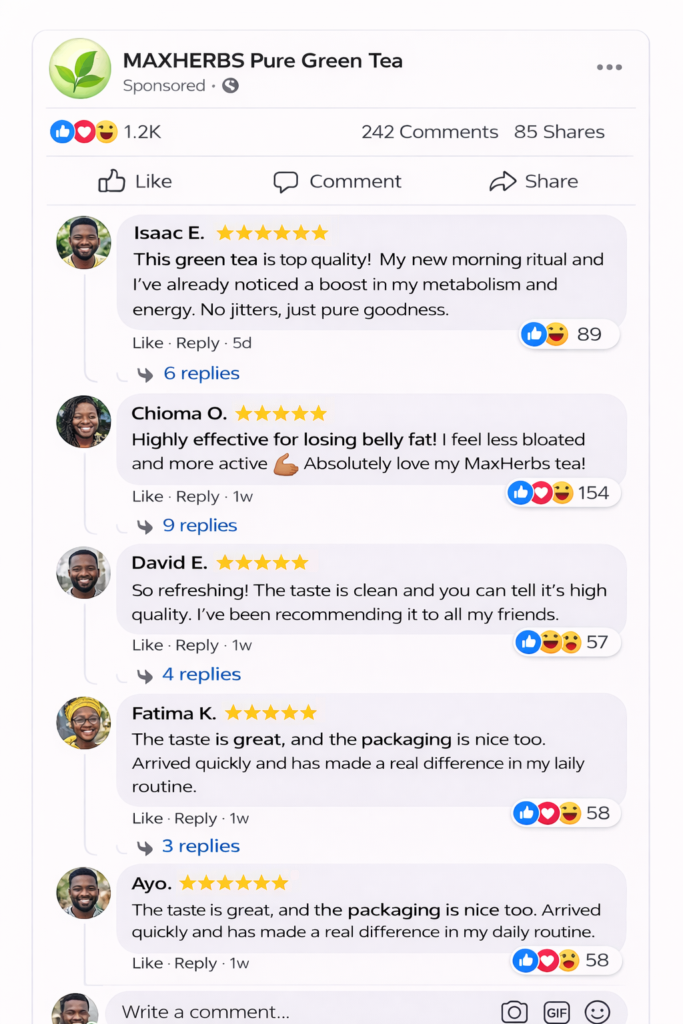Click the globe public audience icon
This screenshot has height=1024, width=683.
click(x=230, y=86)
